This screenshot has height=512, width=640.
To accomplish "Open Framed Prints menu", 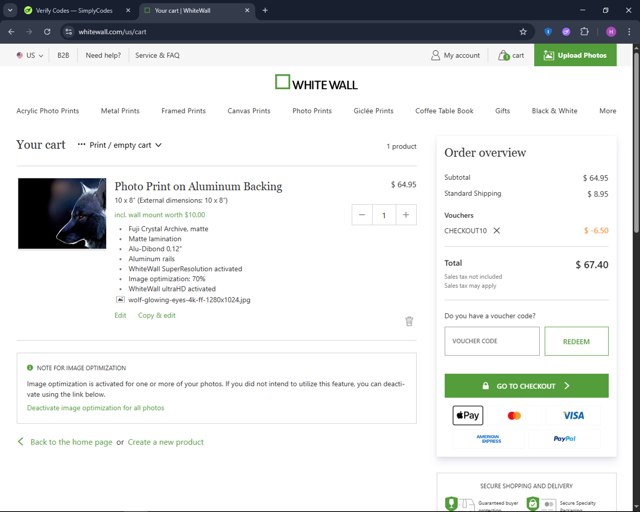I will pos(183,111).
